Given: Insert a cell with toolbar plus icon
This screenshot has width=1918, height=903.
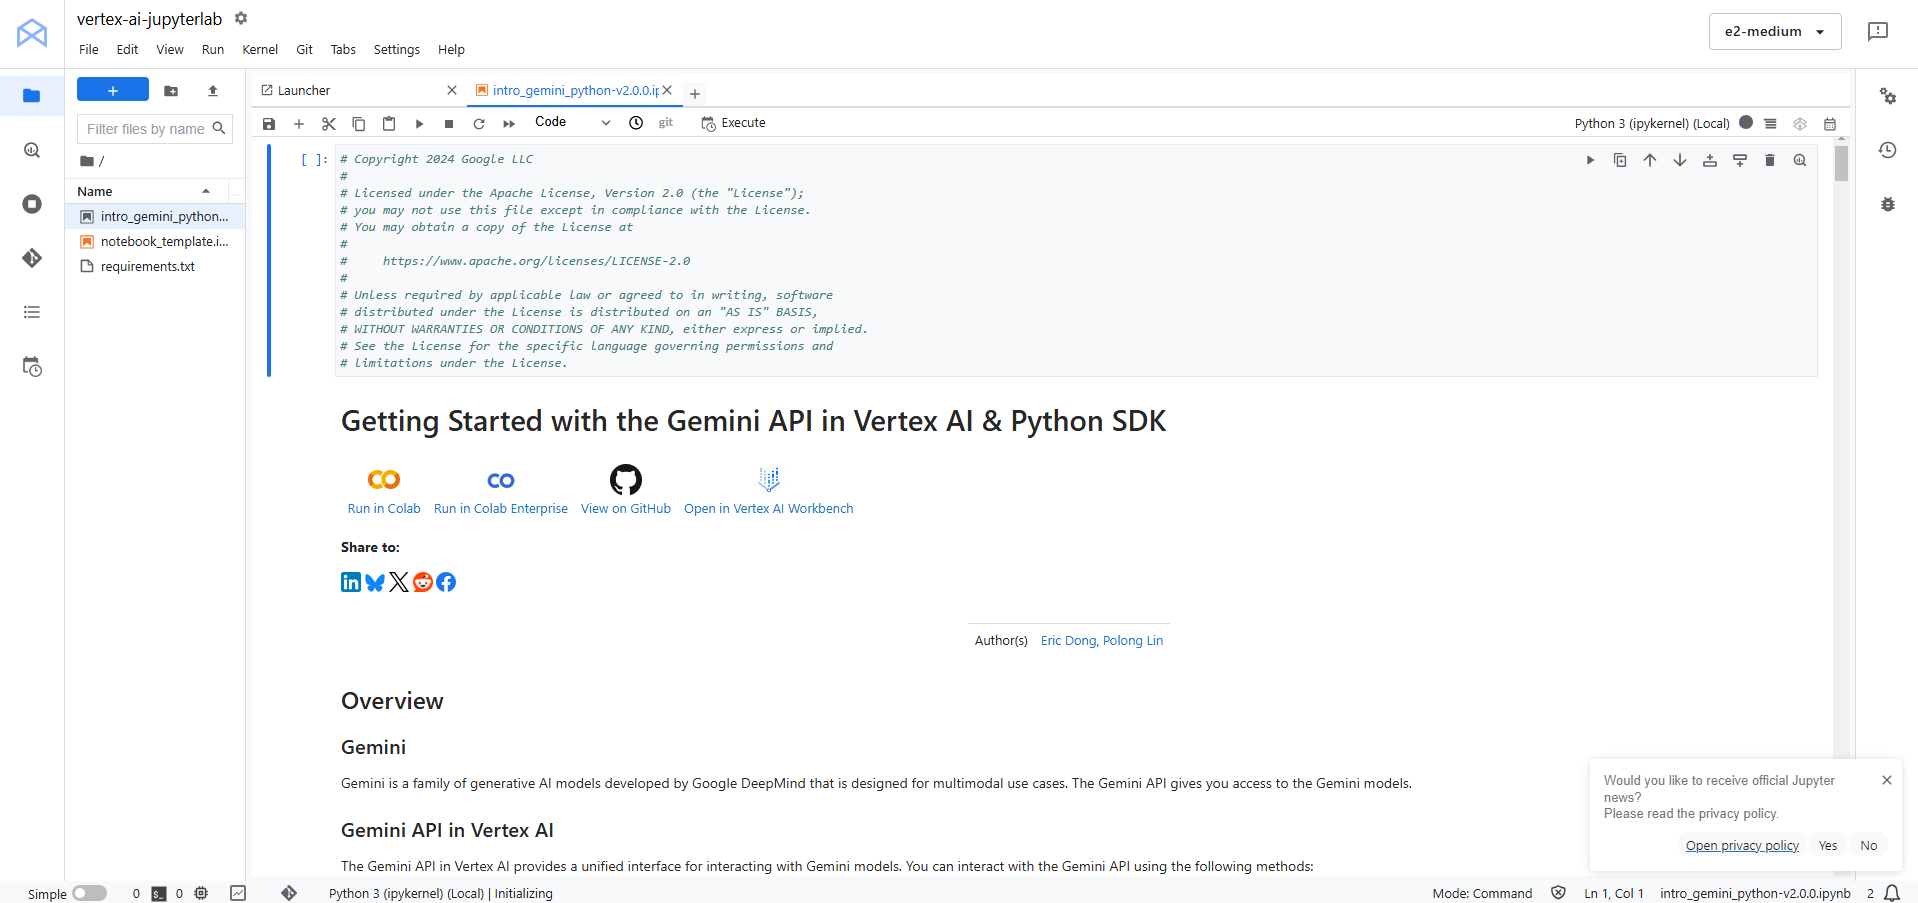Looking at the screenshot, I should pyautogui.click(x=299, y=124).
